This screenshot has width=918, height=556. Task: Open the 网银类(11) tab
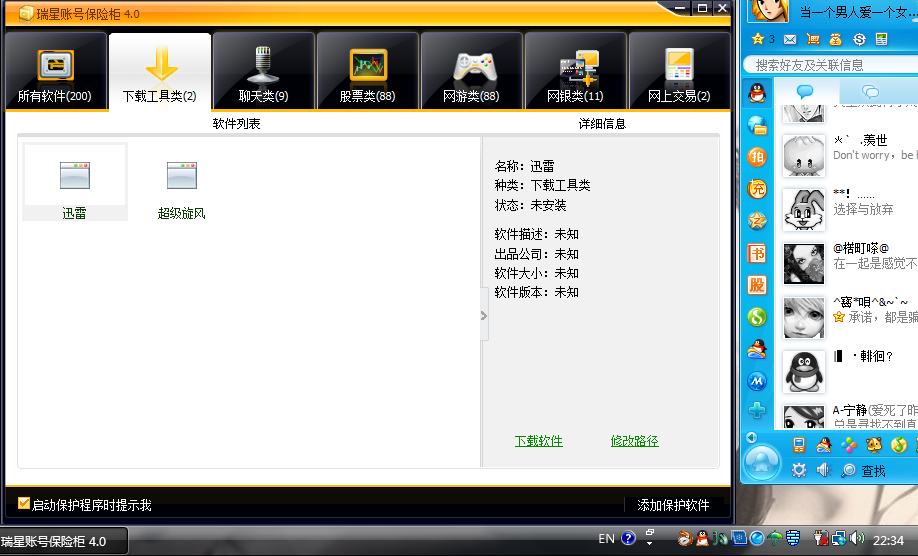(576, 71)
